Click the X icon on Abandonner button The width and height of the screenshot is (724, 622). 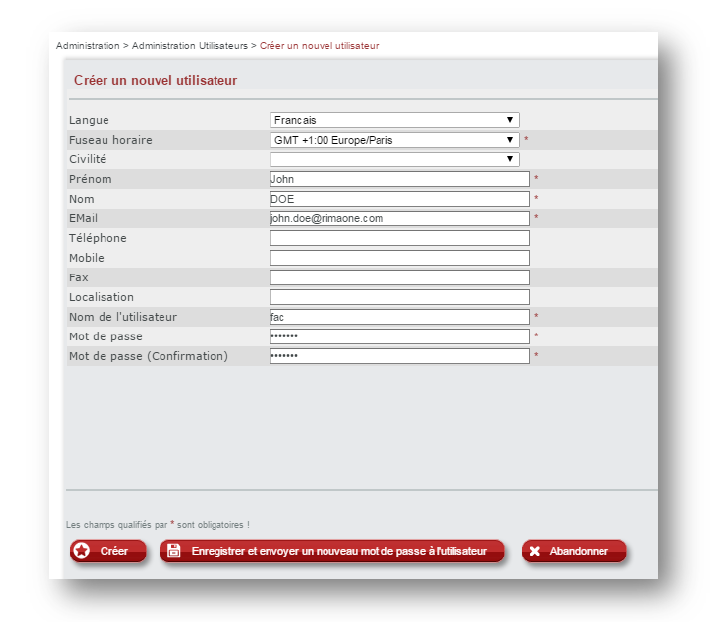point(535,551)
